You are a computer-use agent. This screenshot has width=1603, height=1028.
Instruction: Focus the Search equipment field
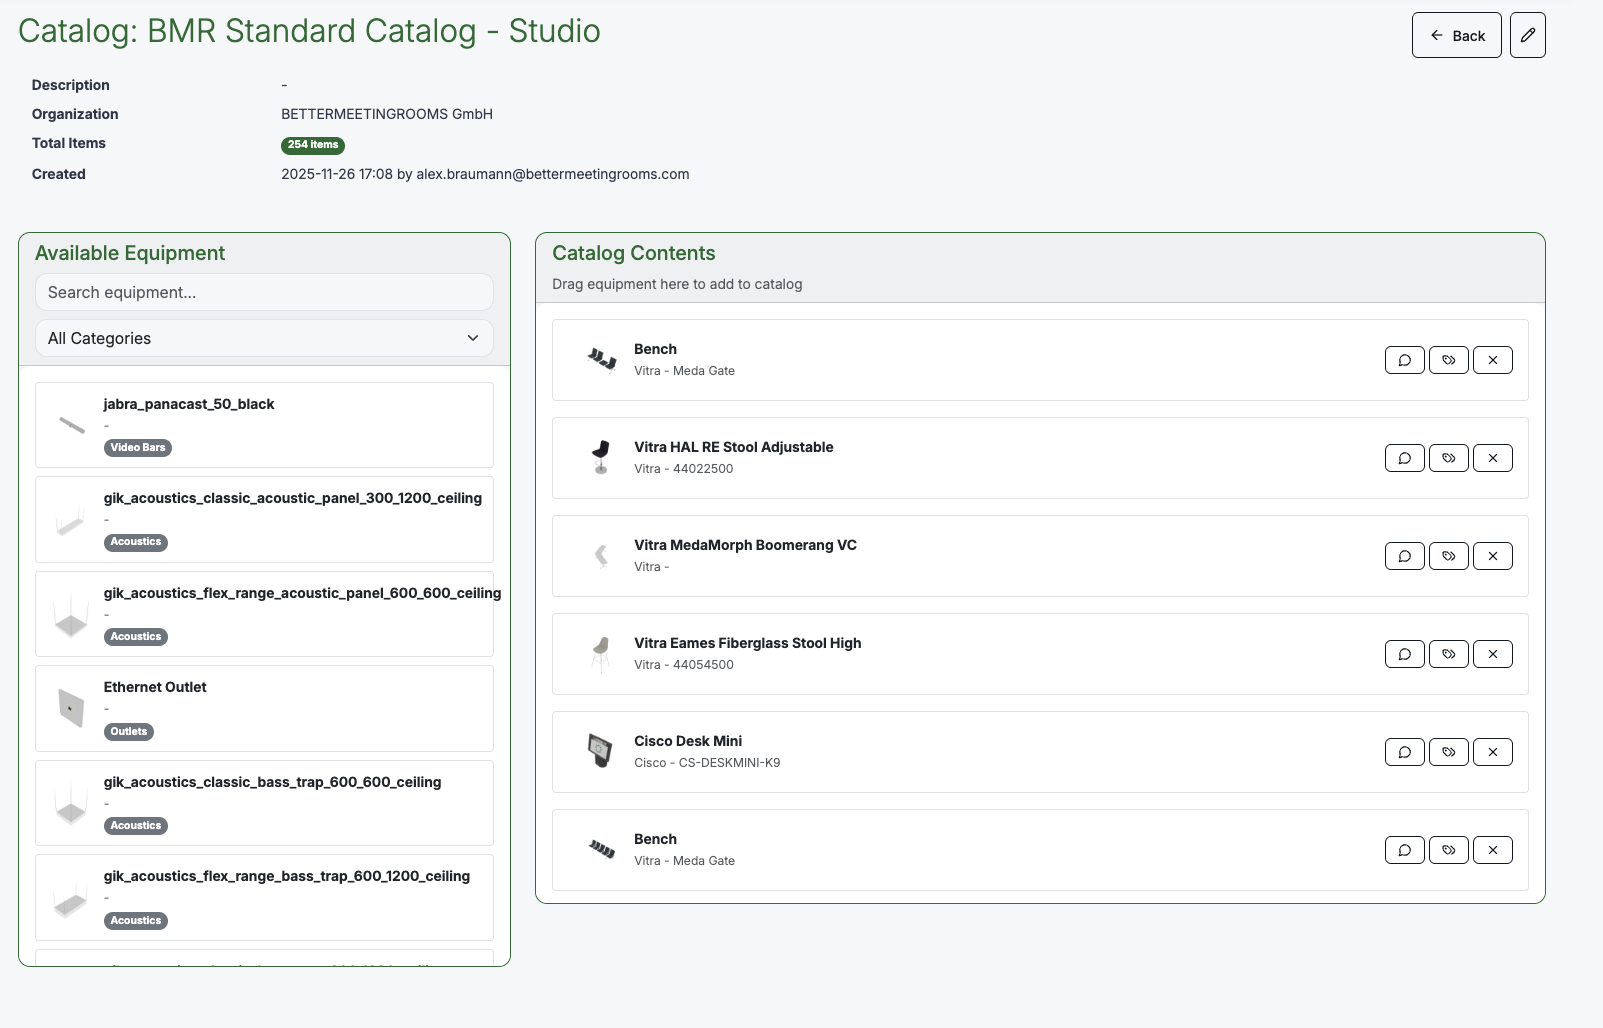point(264,292)
